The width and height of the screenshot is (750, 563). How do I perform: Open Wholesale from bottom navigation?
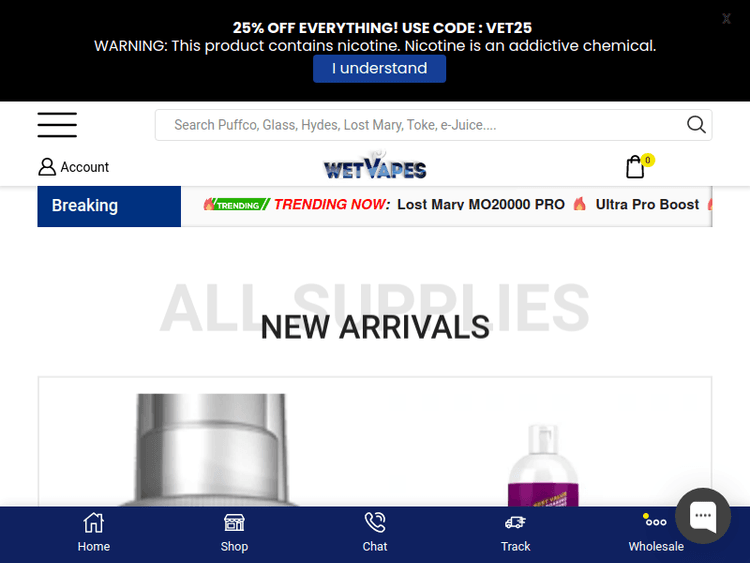656,532
